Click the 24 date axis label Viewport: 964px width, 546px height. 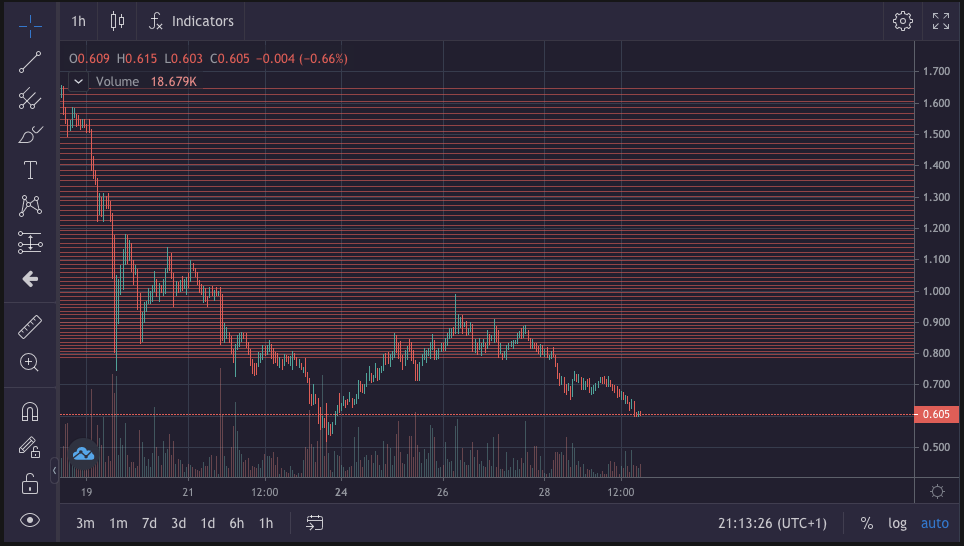tap(341, 492)
